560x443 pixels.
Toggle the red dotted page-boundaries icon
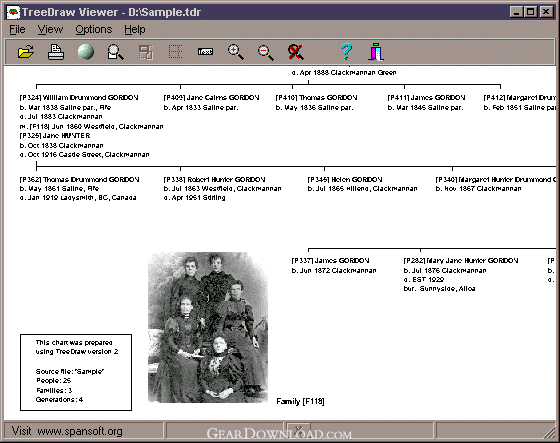[175, 52]
